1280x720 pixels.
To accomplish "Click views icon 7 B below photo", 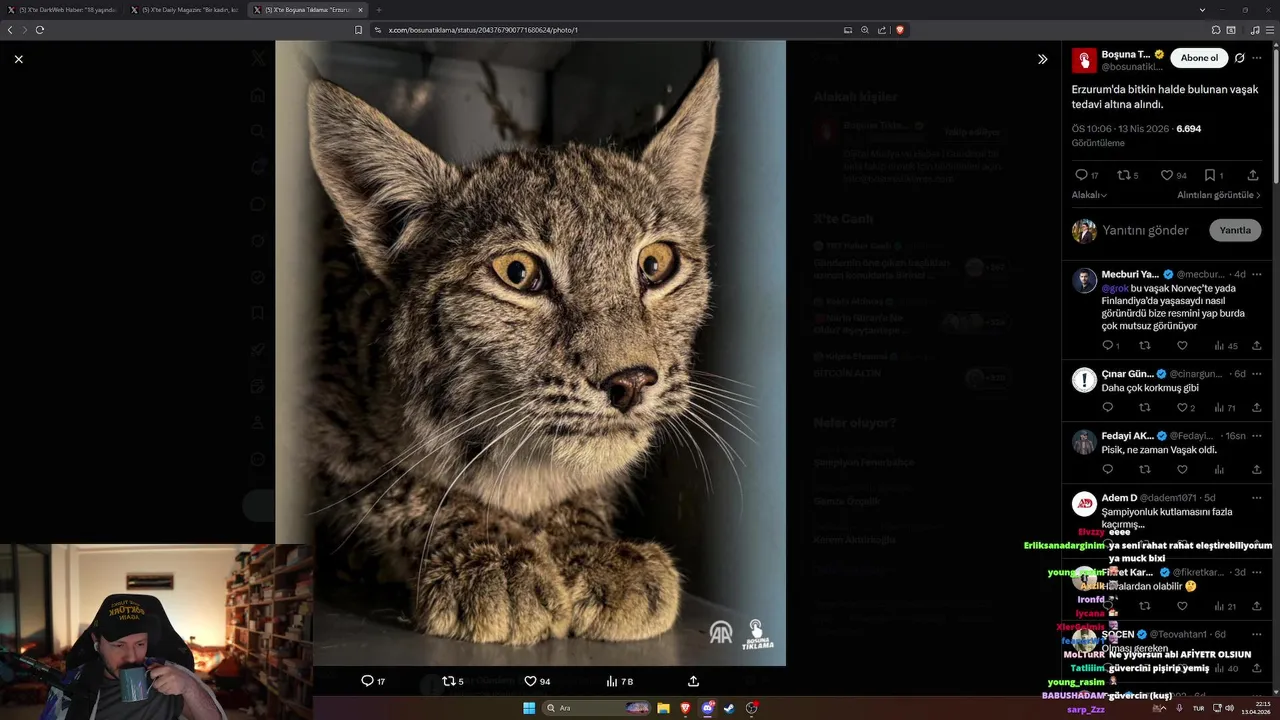I will [620, 681].
